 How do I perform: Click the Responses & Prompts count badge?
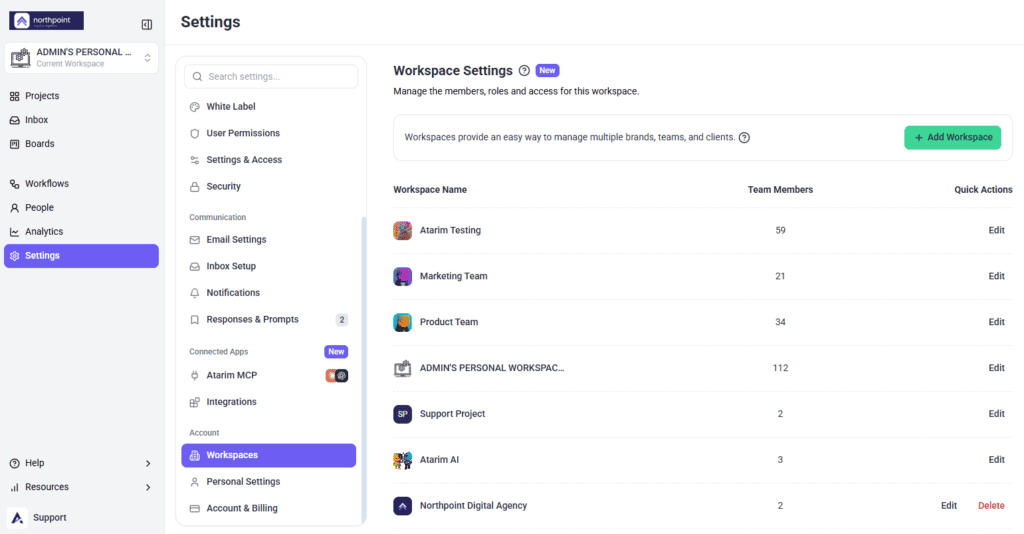(x=342, y=320)
